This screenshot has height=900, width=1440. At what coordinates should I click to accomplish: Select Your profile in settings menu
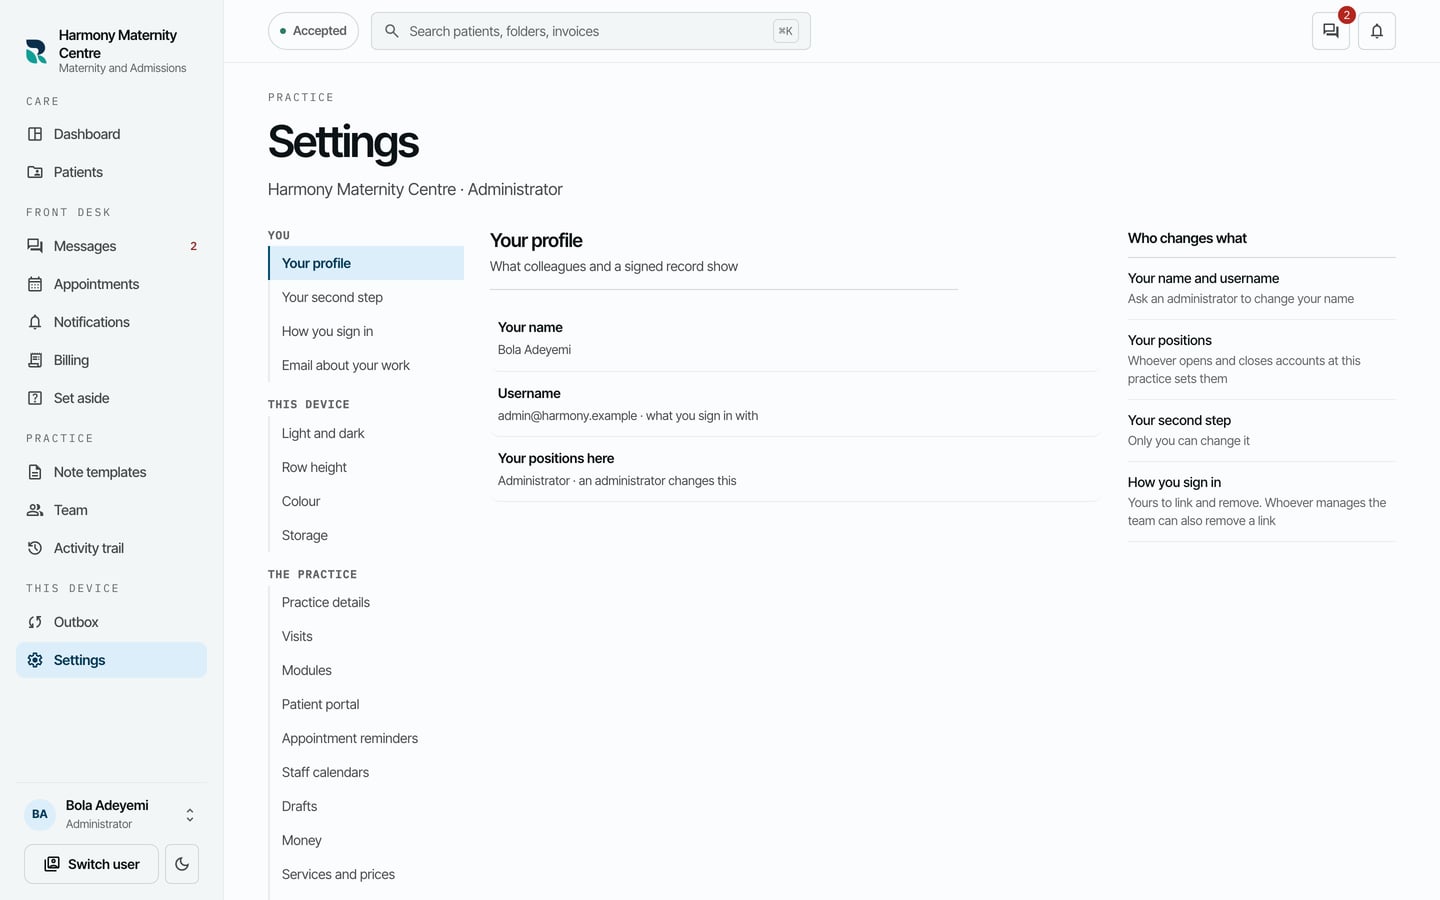(x=366, y=263)
